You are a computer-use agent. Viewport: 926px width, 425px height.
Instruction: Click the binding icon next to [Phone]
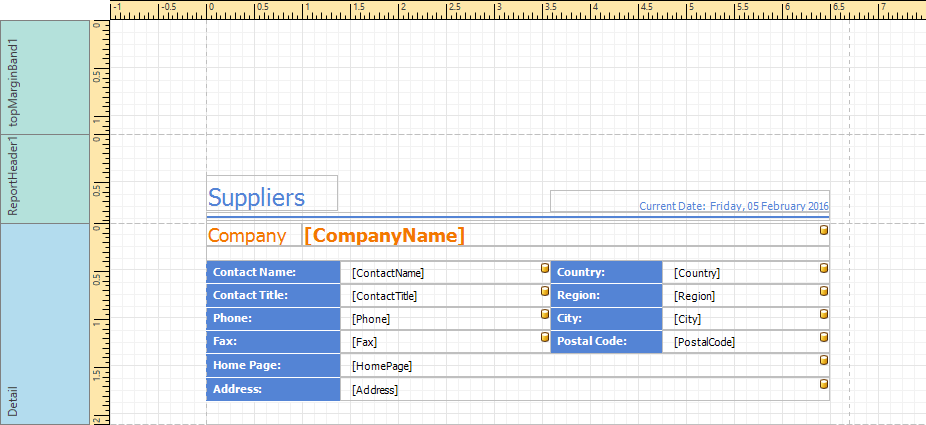point(545,314)
